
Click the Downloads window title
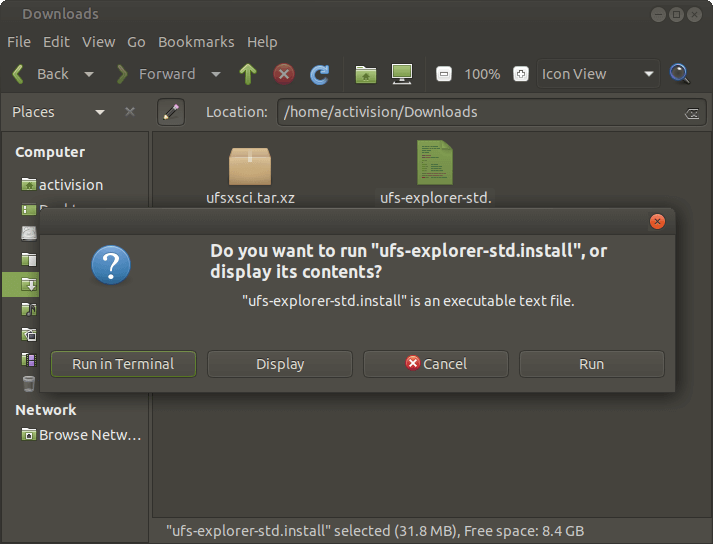tap(60, 14)
